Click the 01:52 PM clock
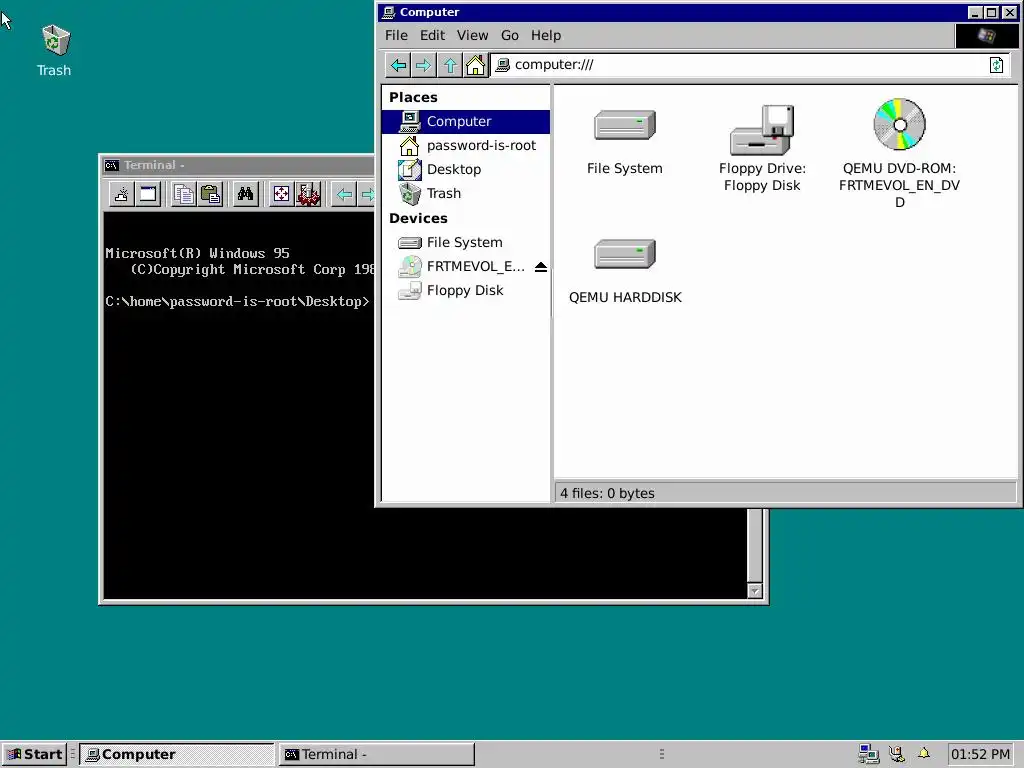The height and width of the screenshot is (768, 1024). pos(980,754)
